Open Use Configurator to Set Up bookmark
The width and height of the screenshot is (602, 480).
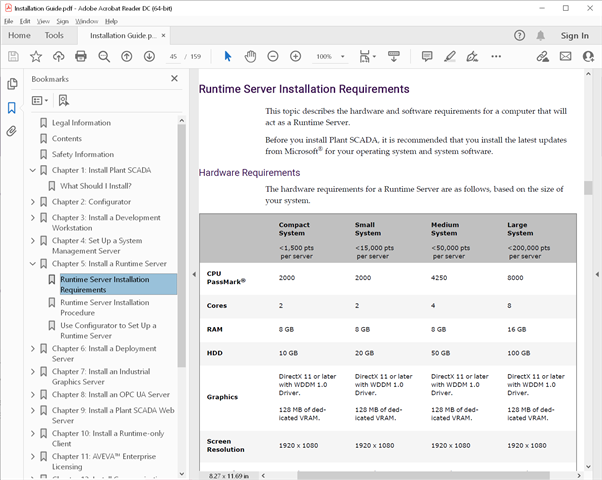pos(108,331)
